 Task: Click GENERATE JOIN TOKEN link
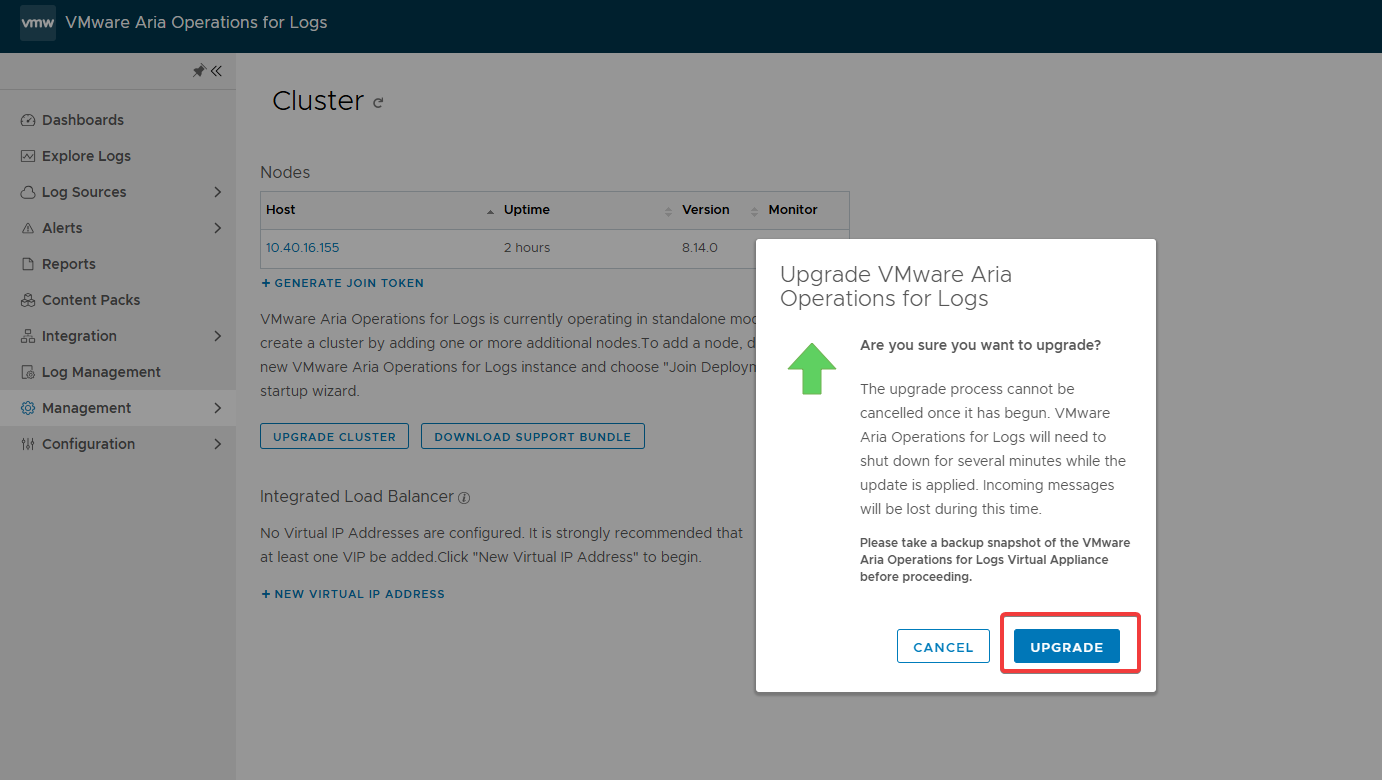pyautogui.click(x=343, y=283)
